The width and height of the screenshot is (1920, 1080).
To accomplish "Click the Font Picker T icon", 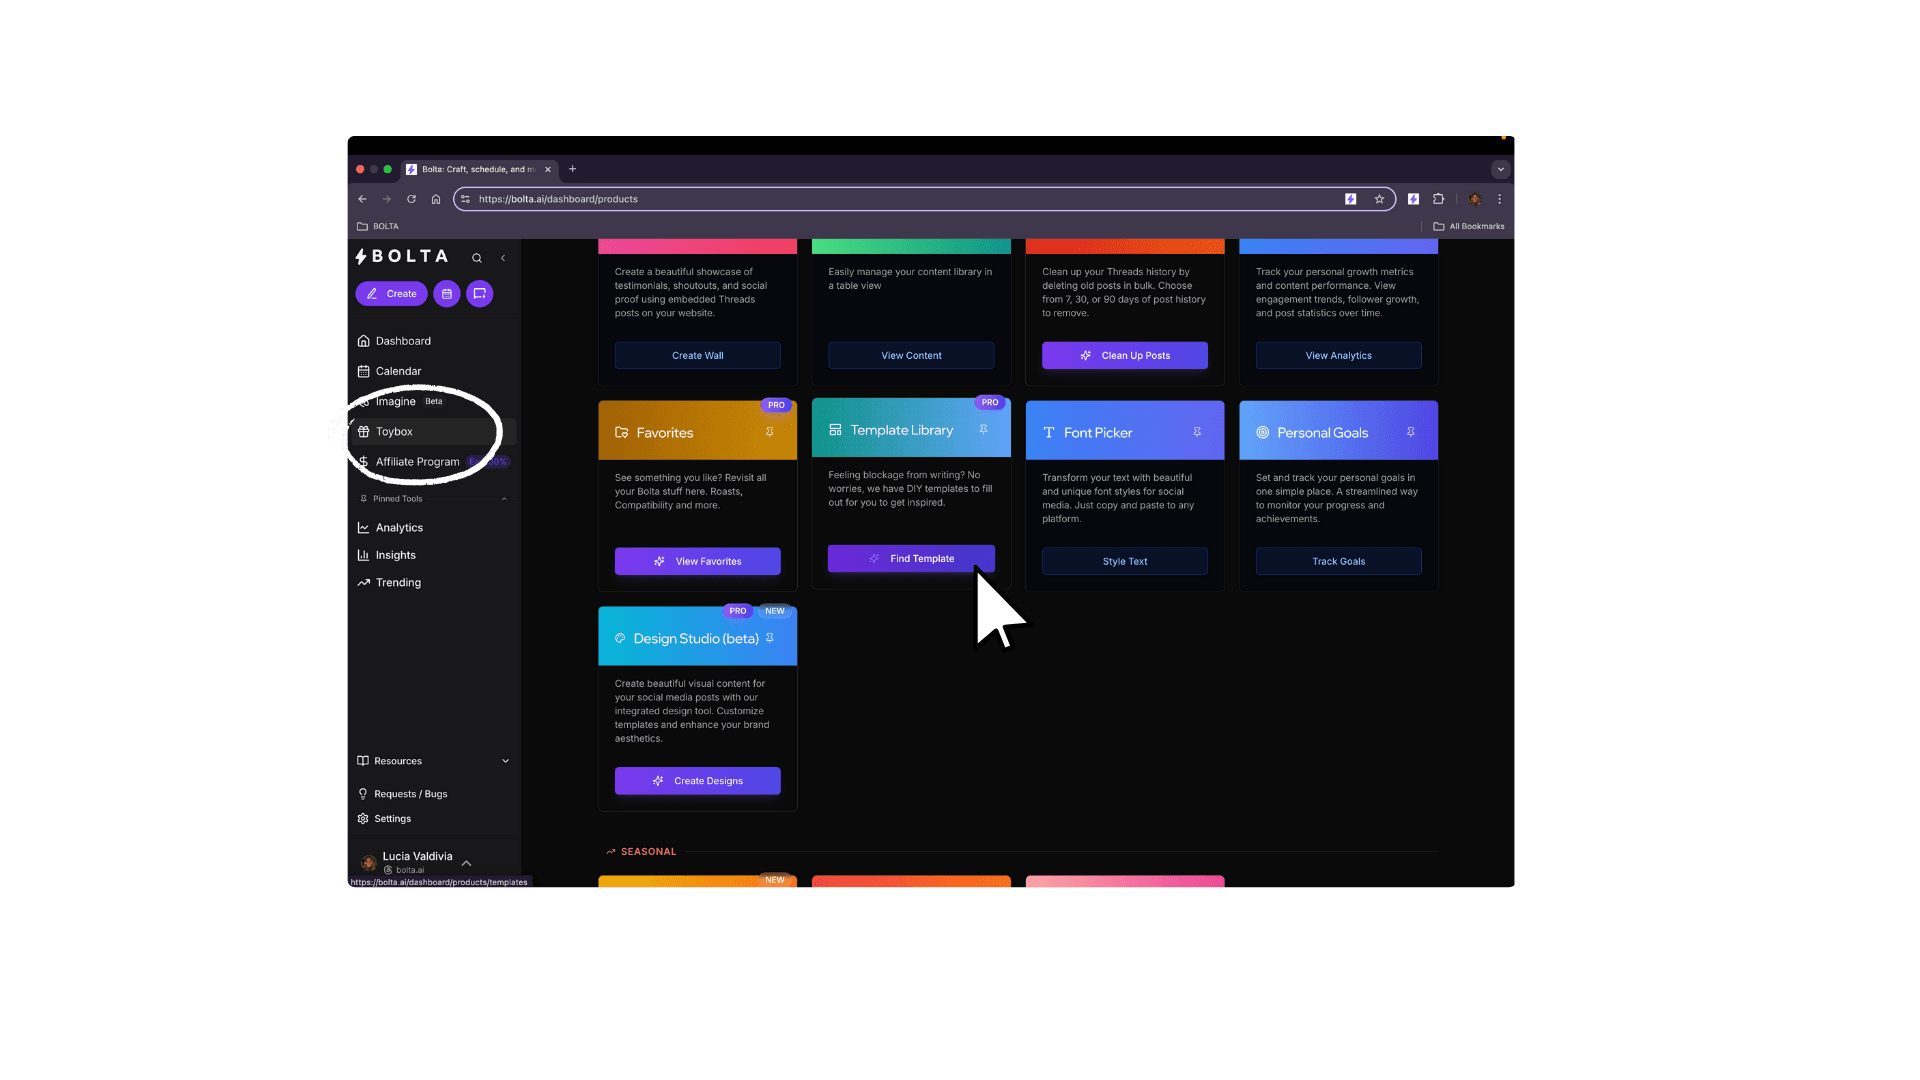I will [1049, 433].
